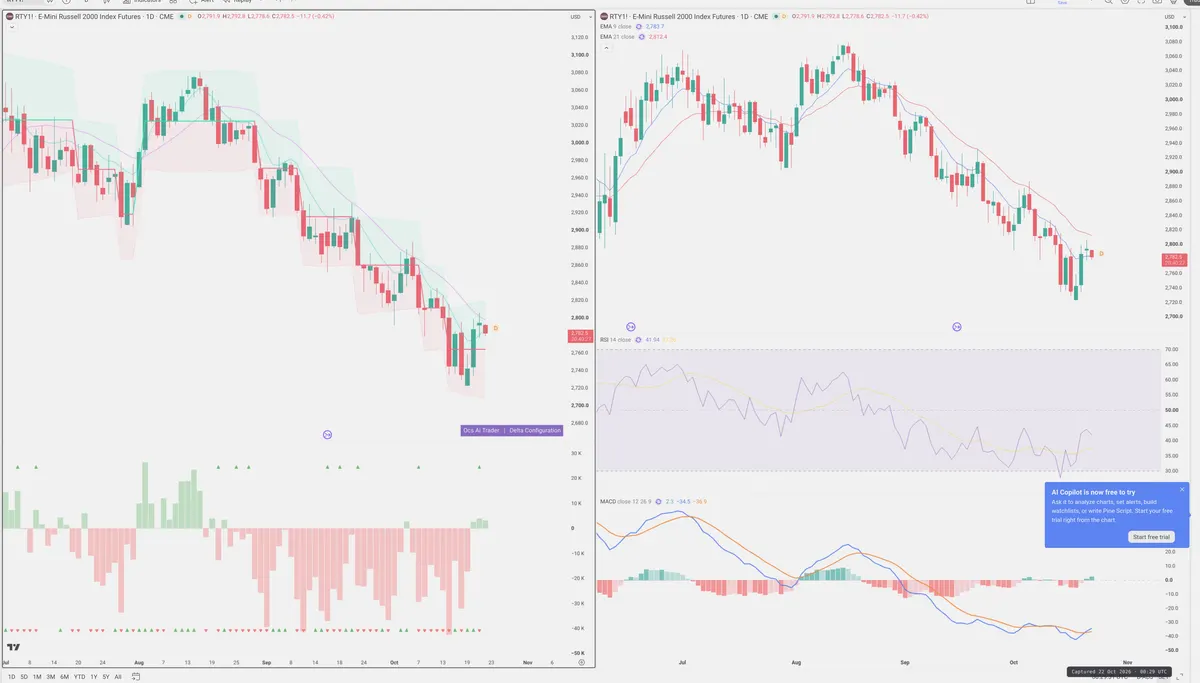Click the icon beside EMA 9 value
This screenshot has width=1200, height=683.
click(x=640, y=26)
